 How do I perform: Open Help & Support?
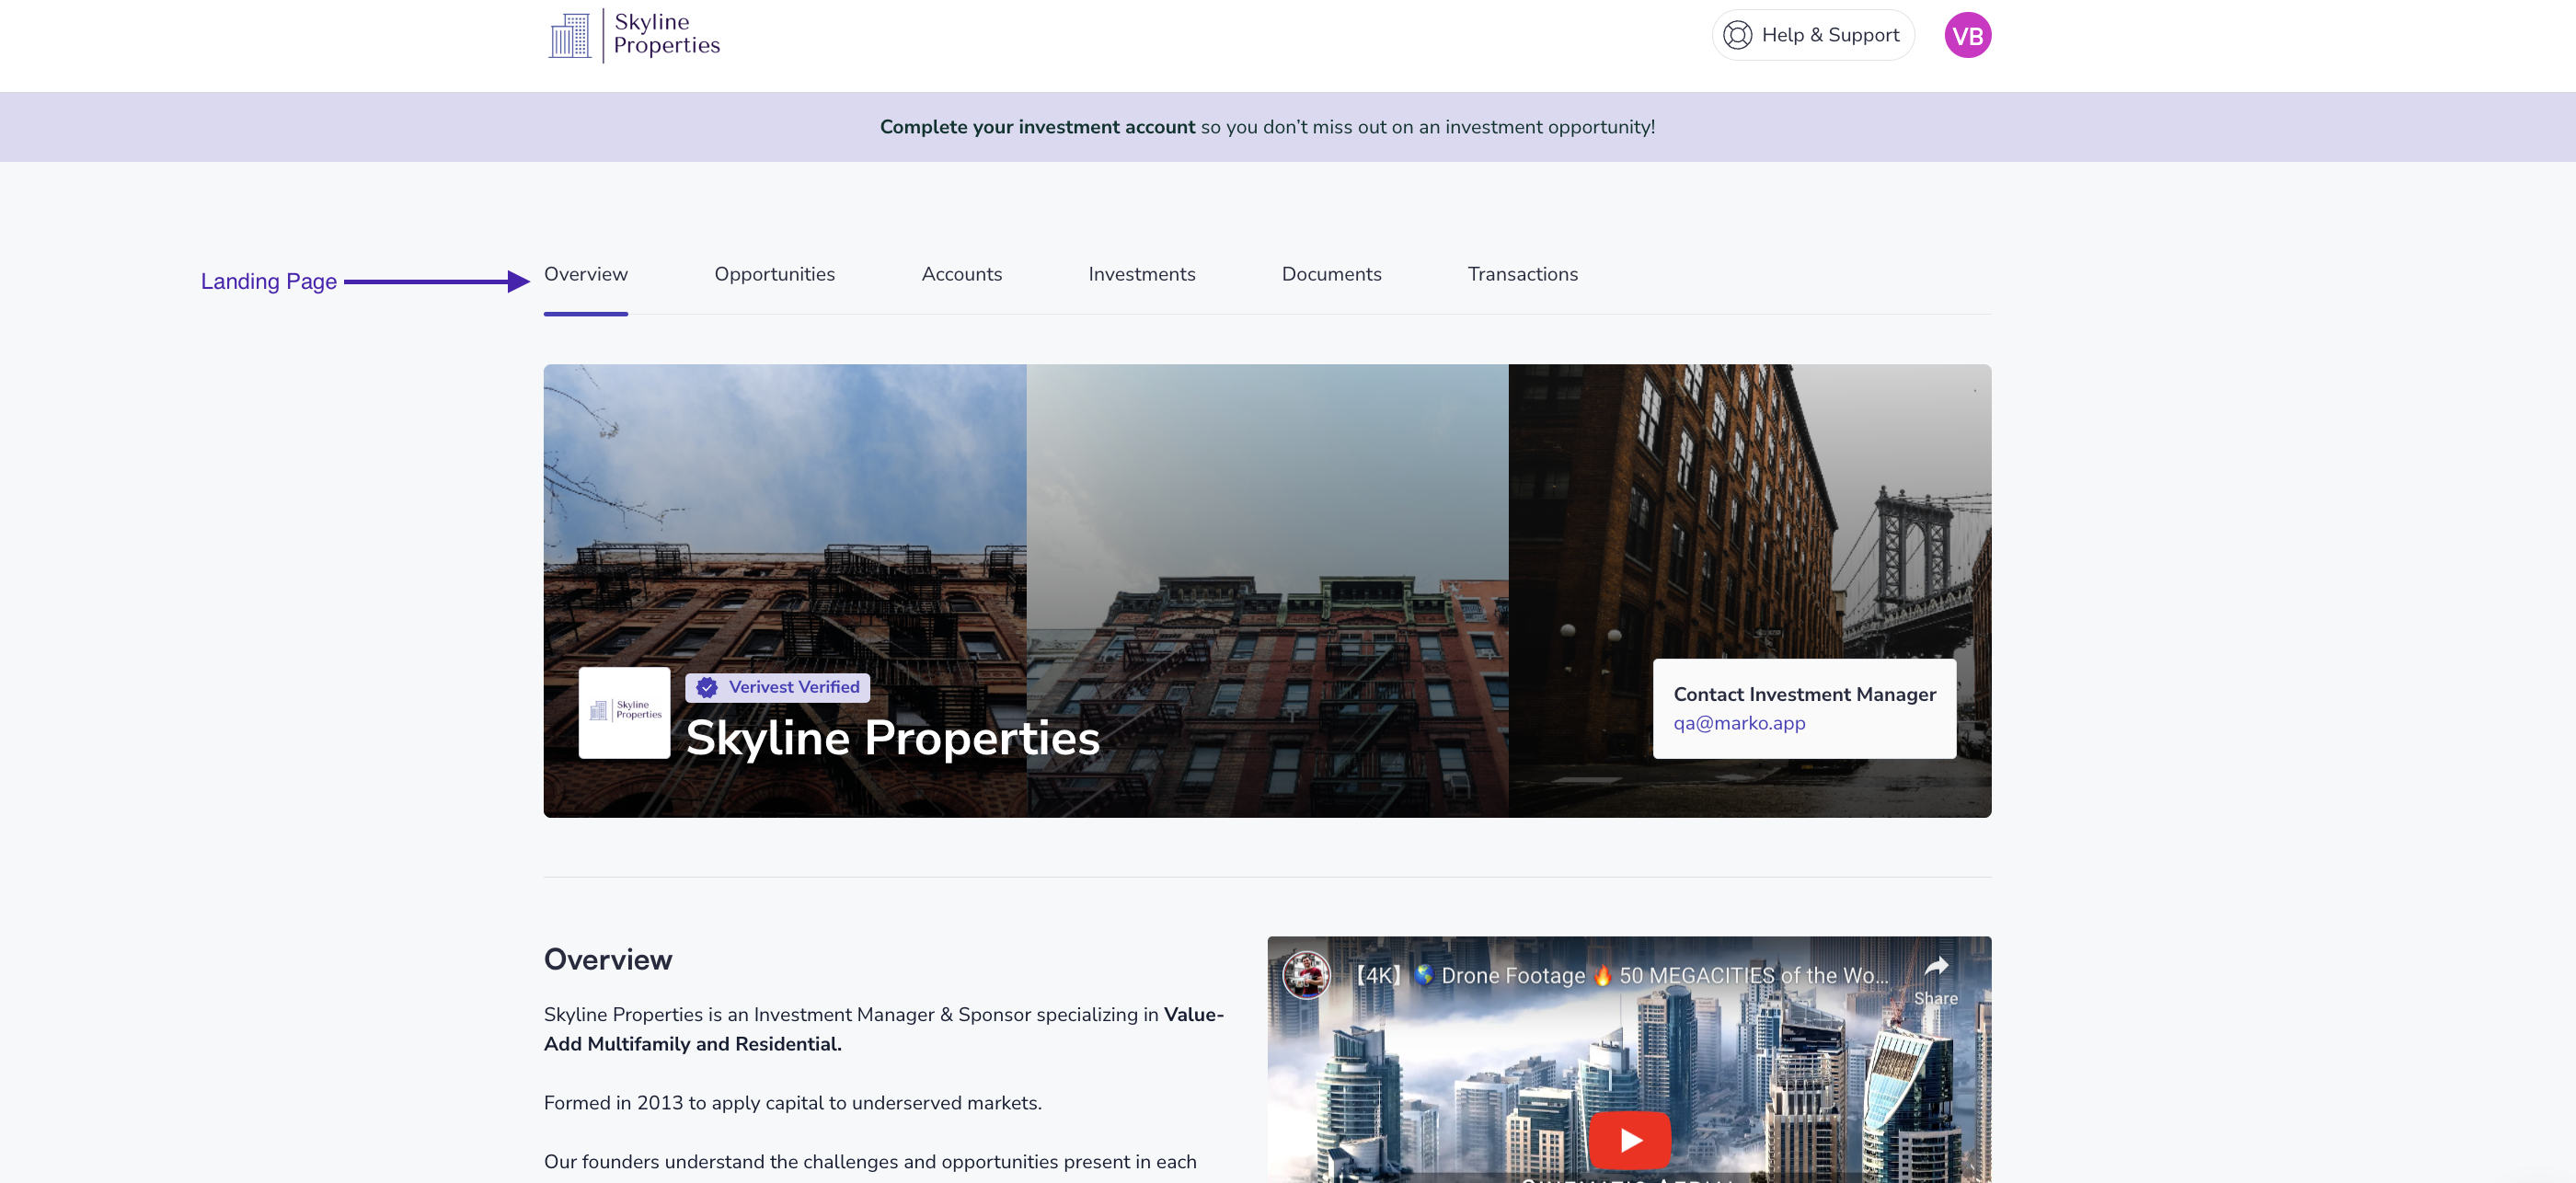click(1812, 35)
